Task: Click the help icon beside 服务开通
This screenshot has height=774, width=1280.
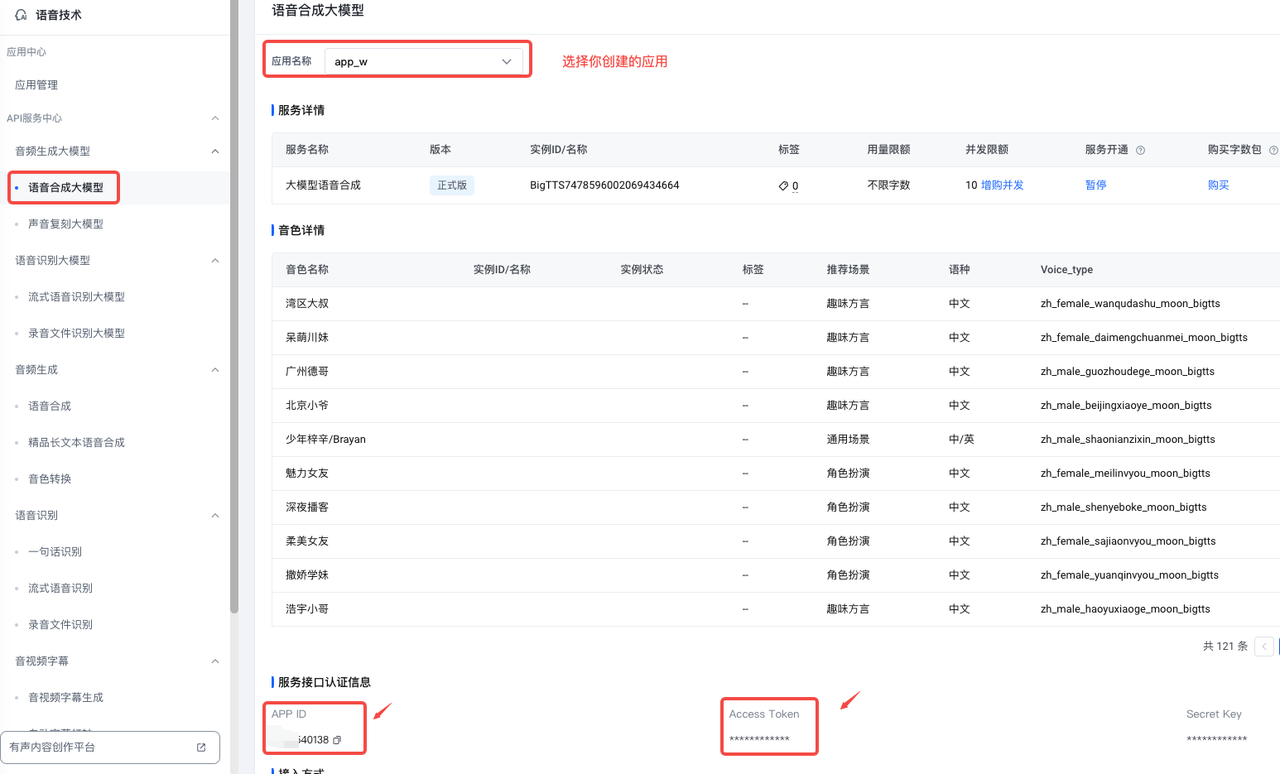Action: [x=1140, y=150]
